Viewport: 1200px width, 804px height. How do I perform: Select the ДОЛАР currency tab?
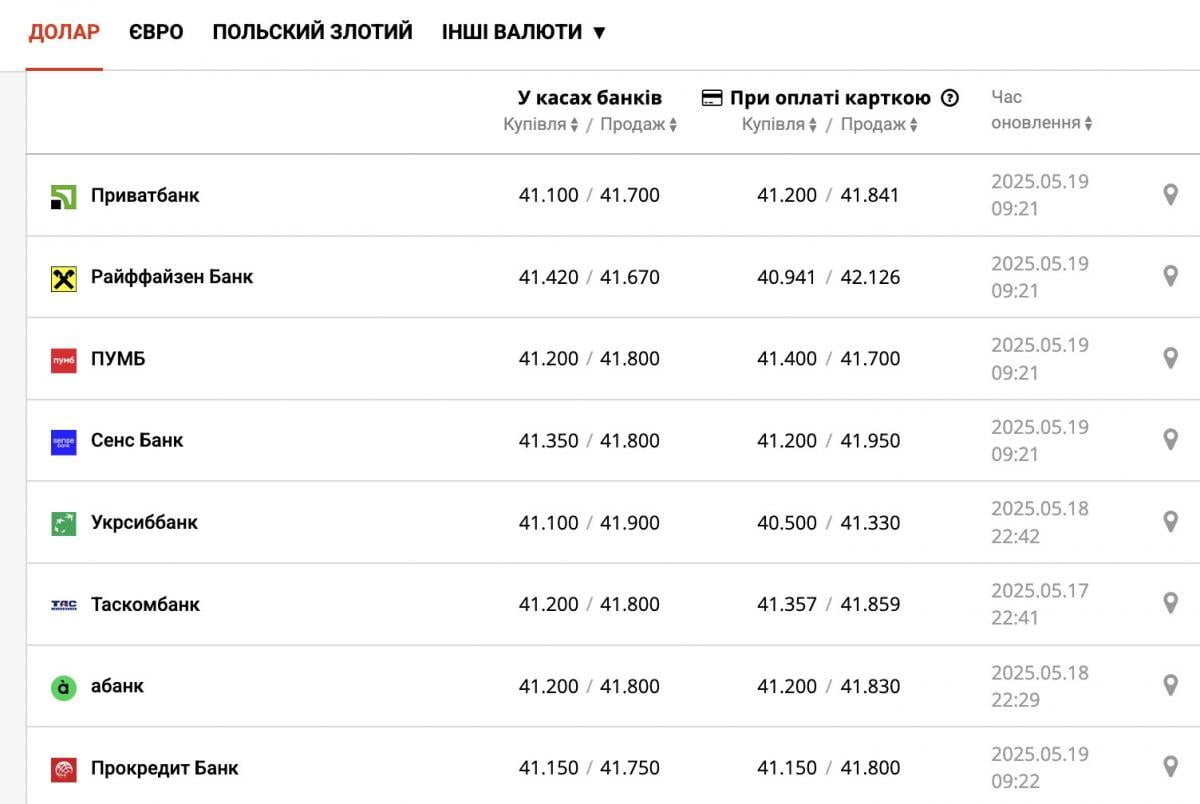coord(64,32)
